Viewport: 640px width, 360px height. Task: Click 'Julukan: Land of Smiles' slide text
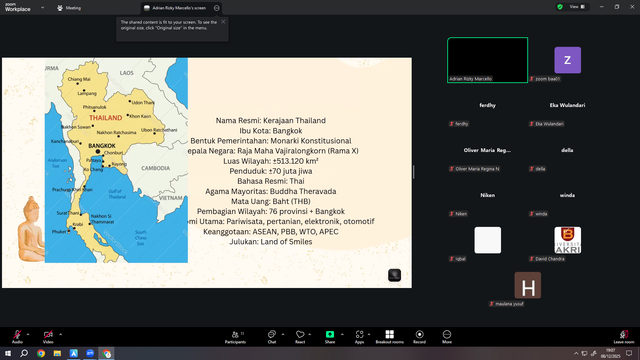pyautogui.click(x=271, y=242)
